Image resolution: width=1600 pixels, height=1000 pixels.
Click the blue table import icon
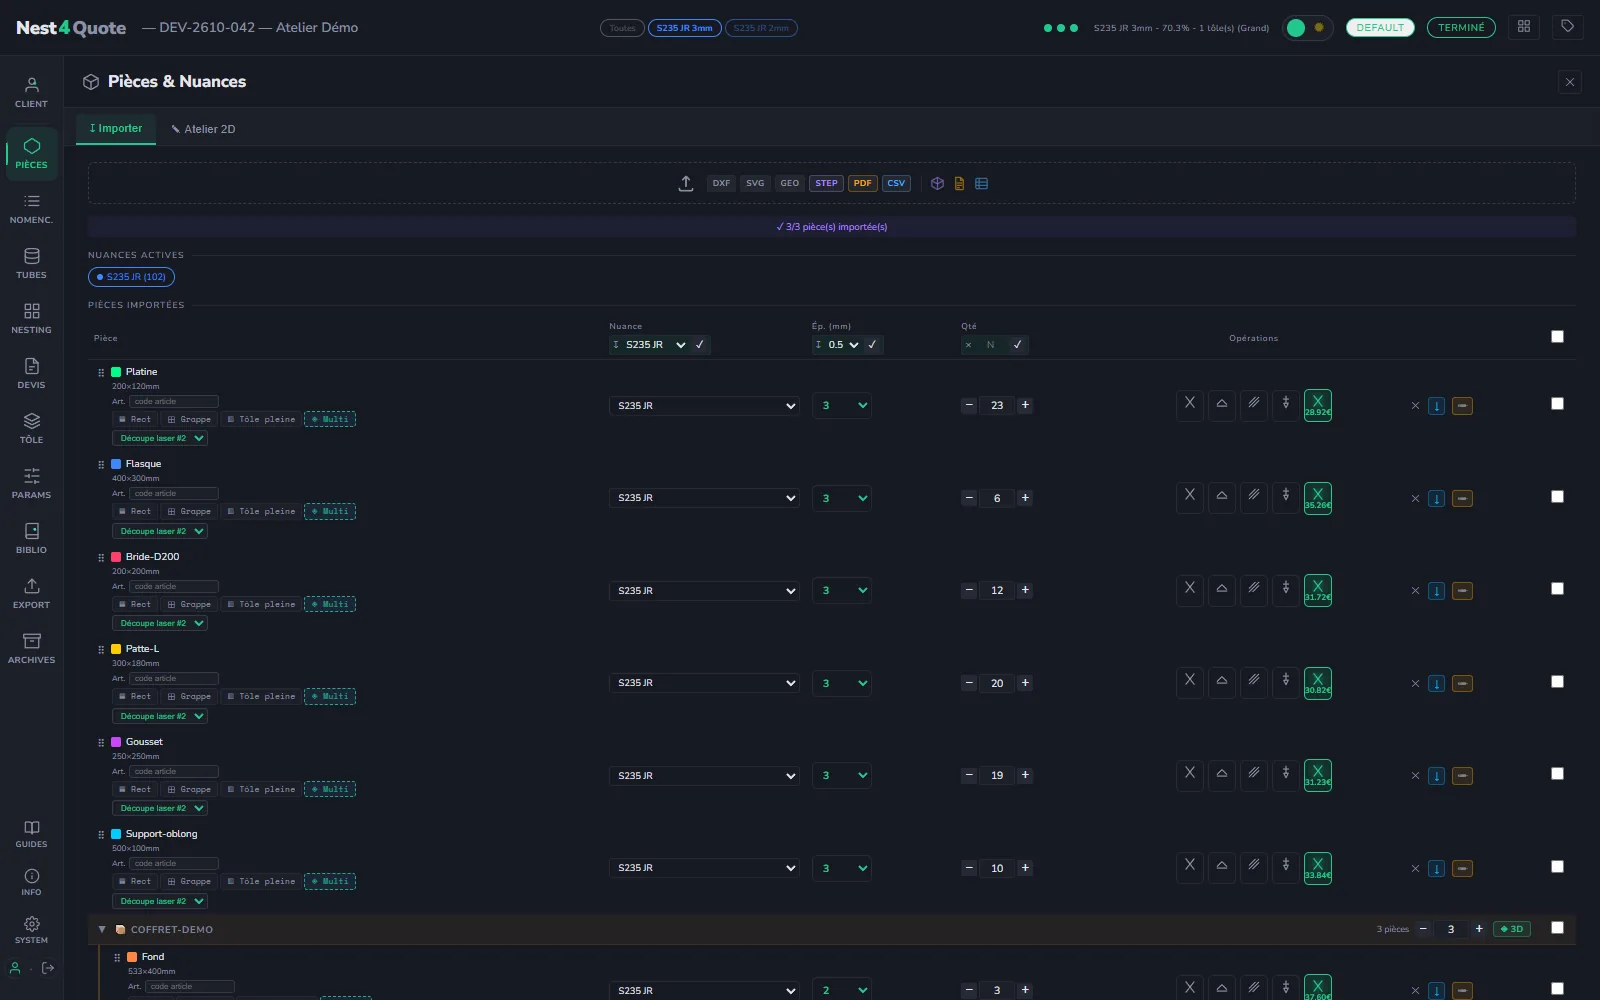[x=981, y=183]
